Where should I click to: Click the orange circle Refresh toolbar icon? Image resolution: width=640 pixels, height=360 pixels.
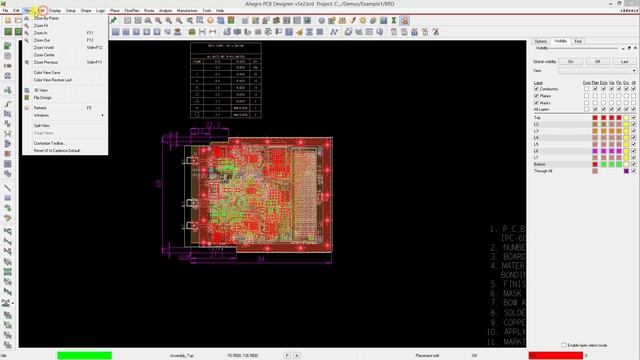tap(210, 20)
